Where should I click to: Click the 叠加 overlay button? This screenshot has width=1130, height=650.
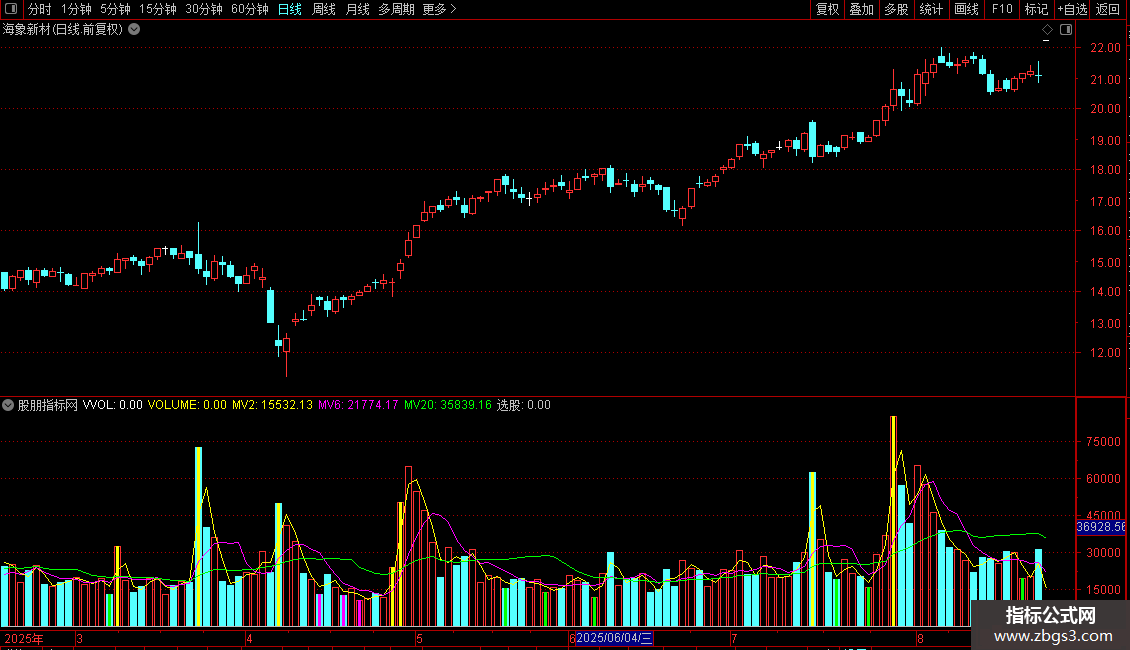pyautogui.click(x=861, y=9)
